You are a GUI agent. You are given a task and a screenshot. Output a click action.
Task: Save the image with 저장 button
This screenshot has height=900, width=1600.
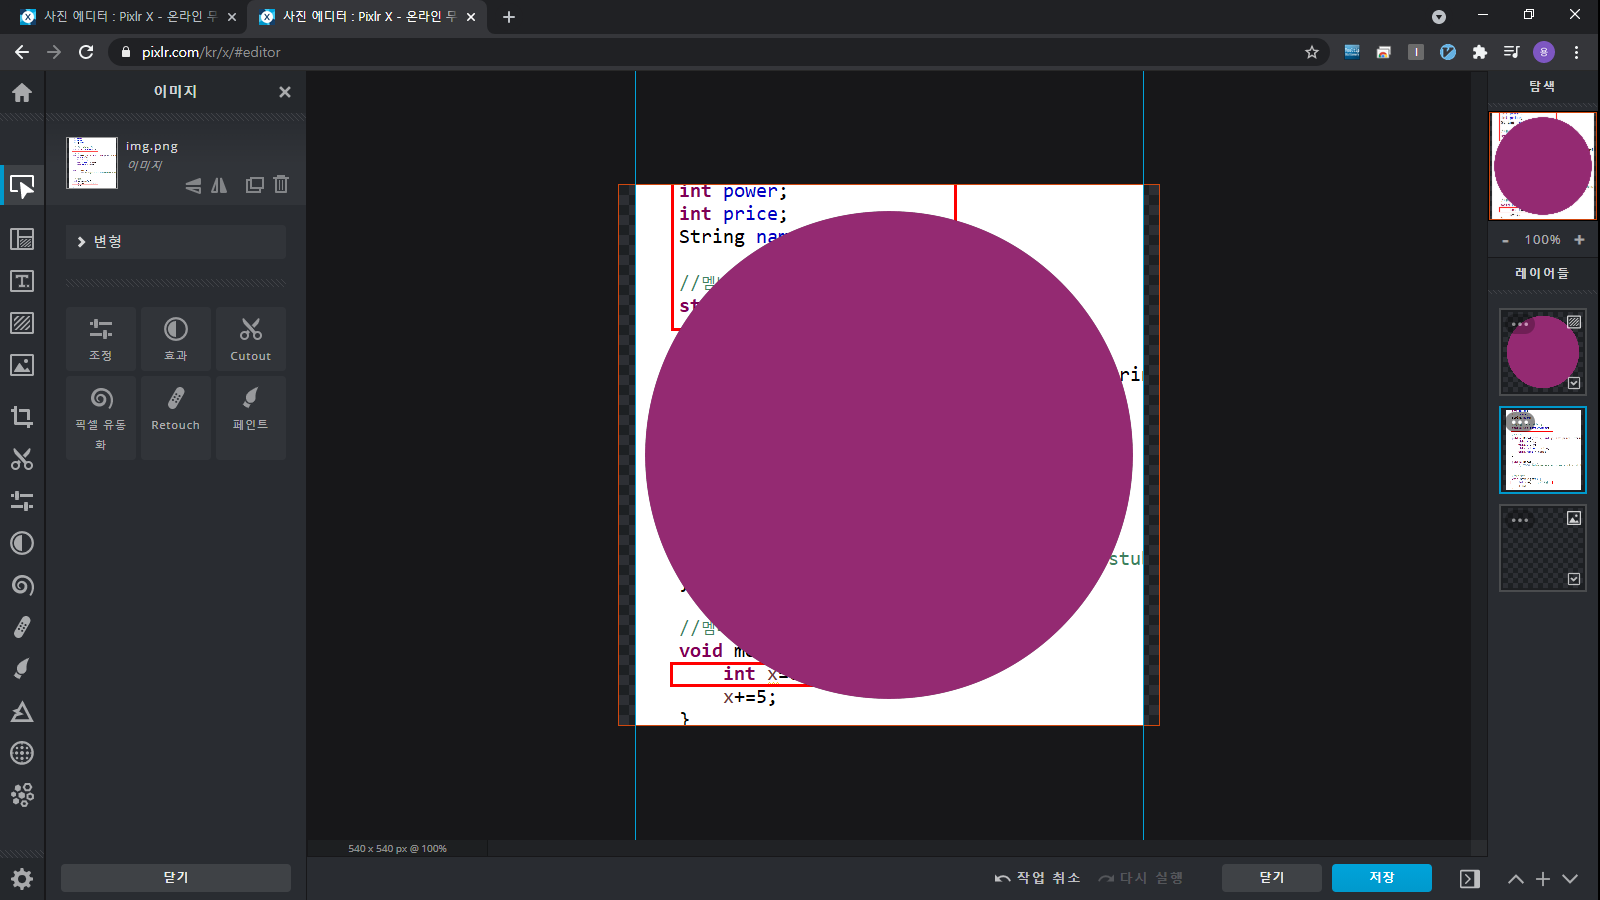tap(1382, 878)
